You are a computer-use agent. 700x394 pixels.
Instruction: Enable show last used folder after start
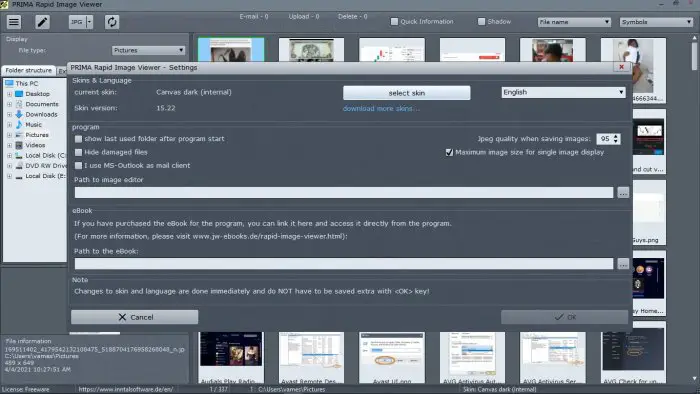click(x=79, y=139)
